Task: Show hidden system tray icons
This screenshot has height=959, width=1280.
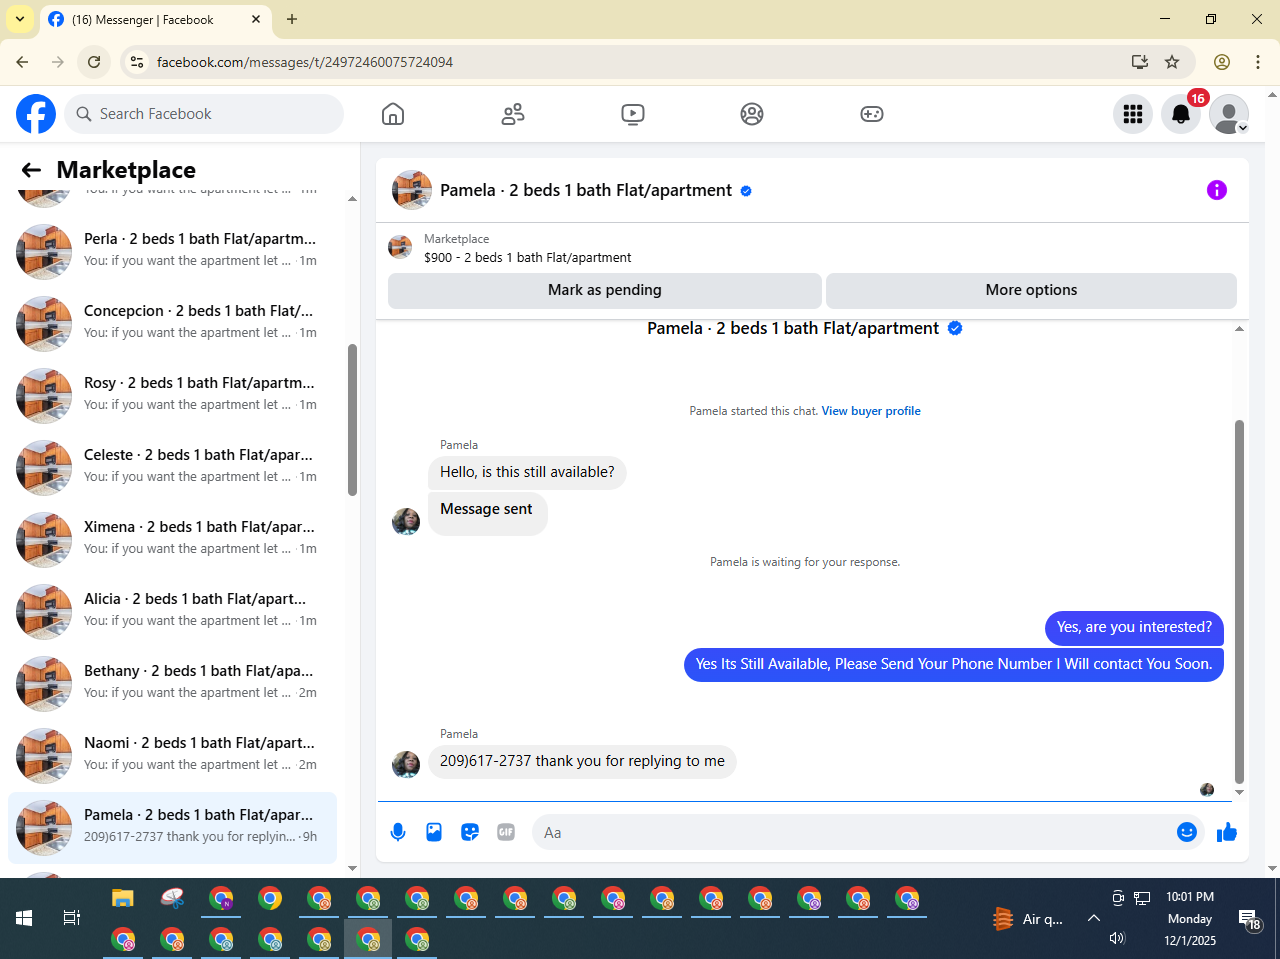Action: 1094,918
